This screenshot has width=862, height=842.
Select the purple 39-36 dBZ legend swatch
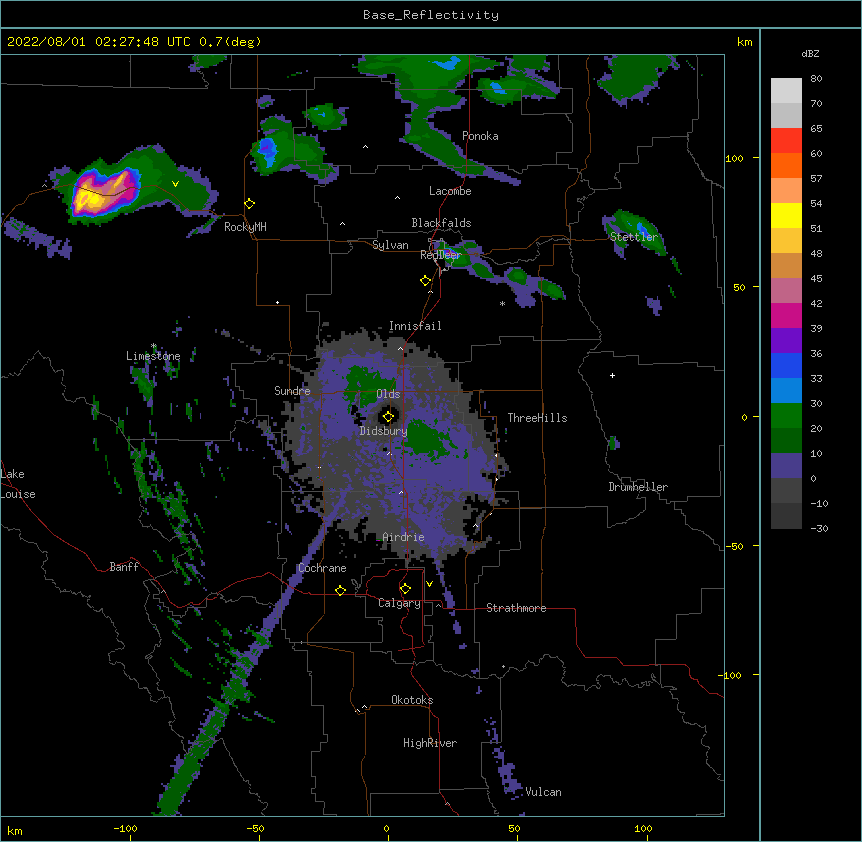click(x=786, y=341)
